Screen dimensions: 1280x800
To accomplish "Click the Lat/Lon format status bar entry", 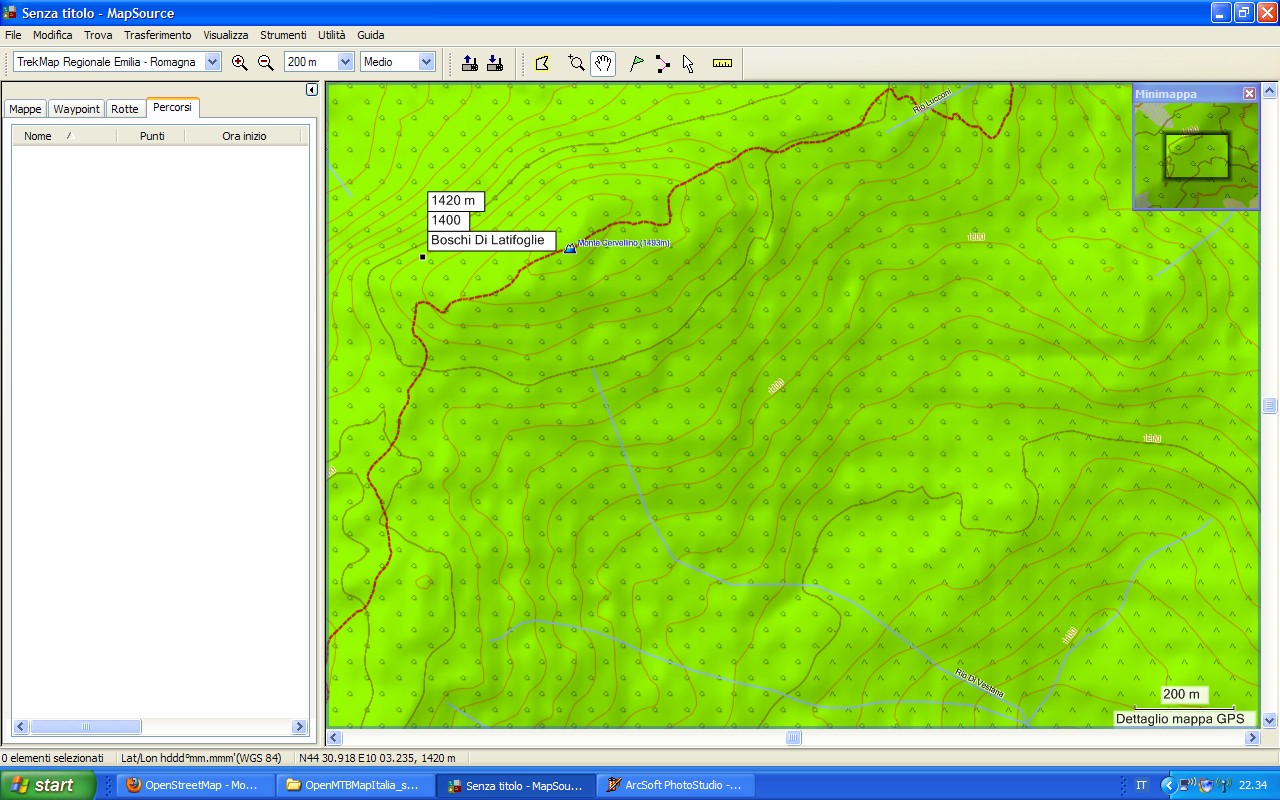I will pyautogui.click(x=201, y=758).
